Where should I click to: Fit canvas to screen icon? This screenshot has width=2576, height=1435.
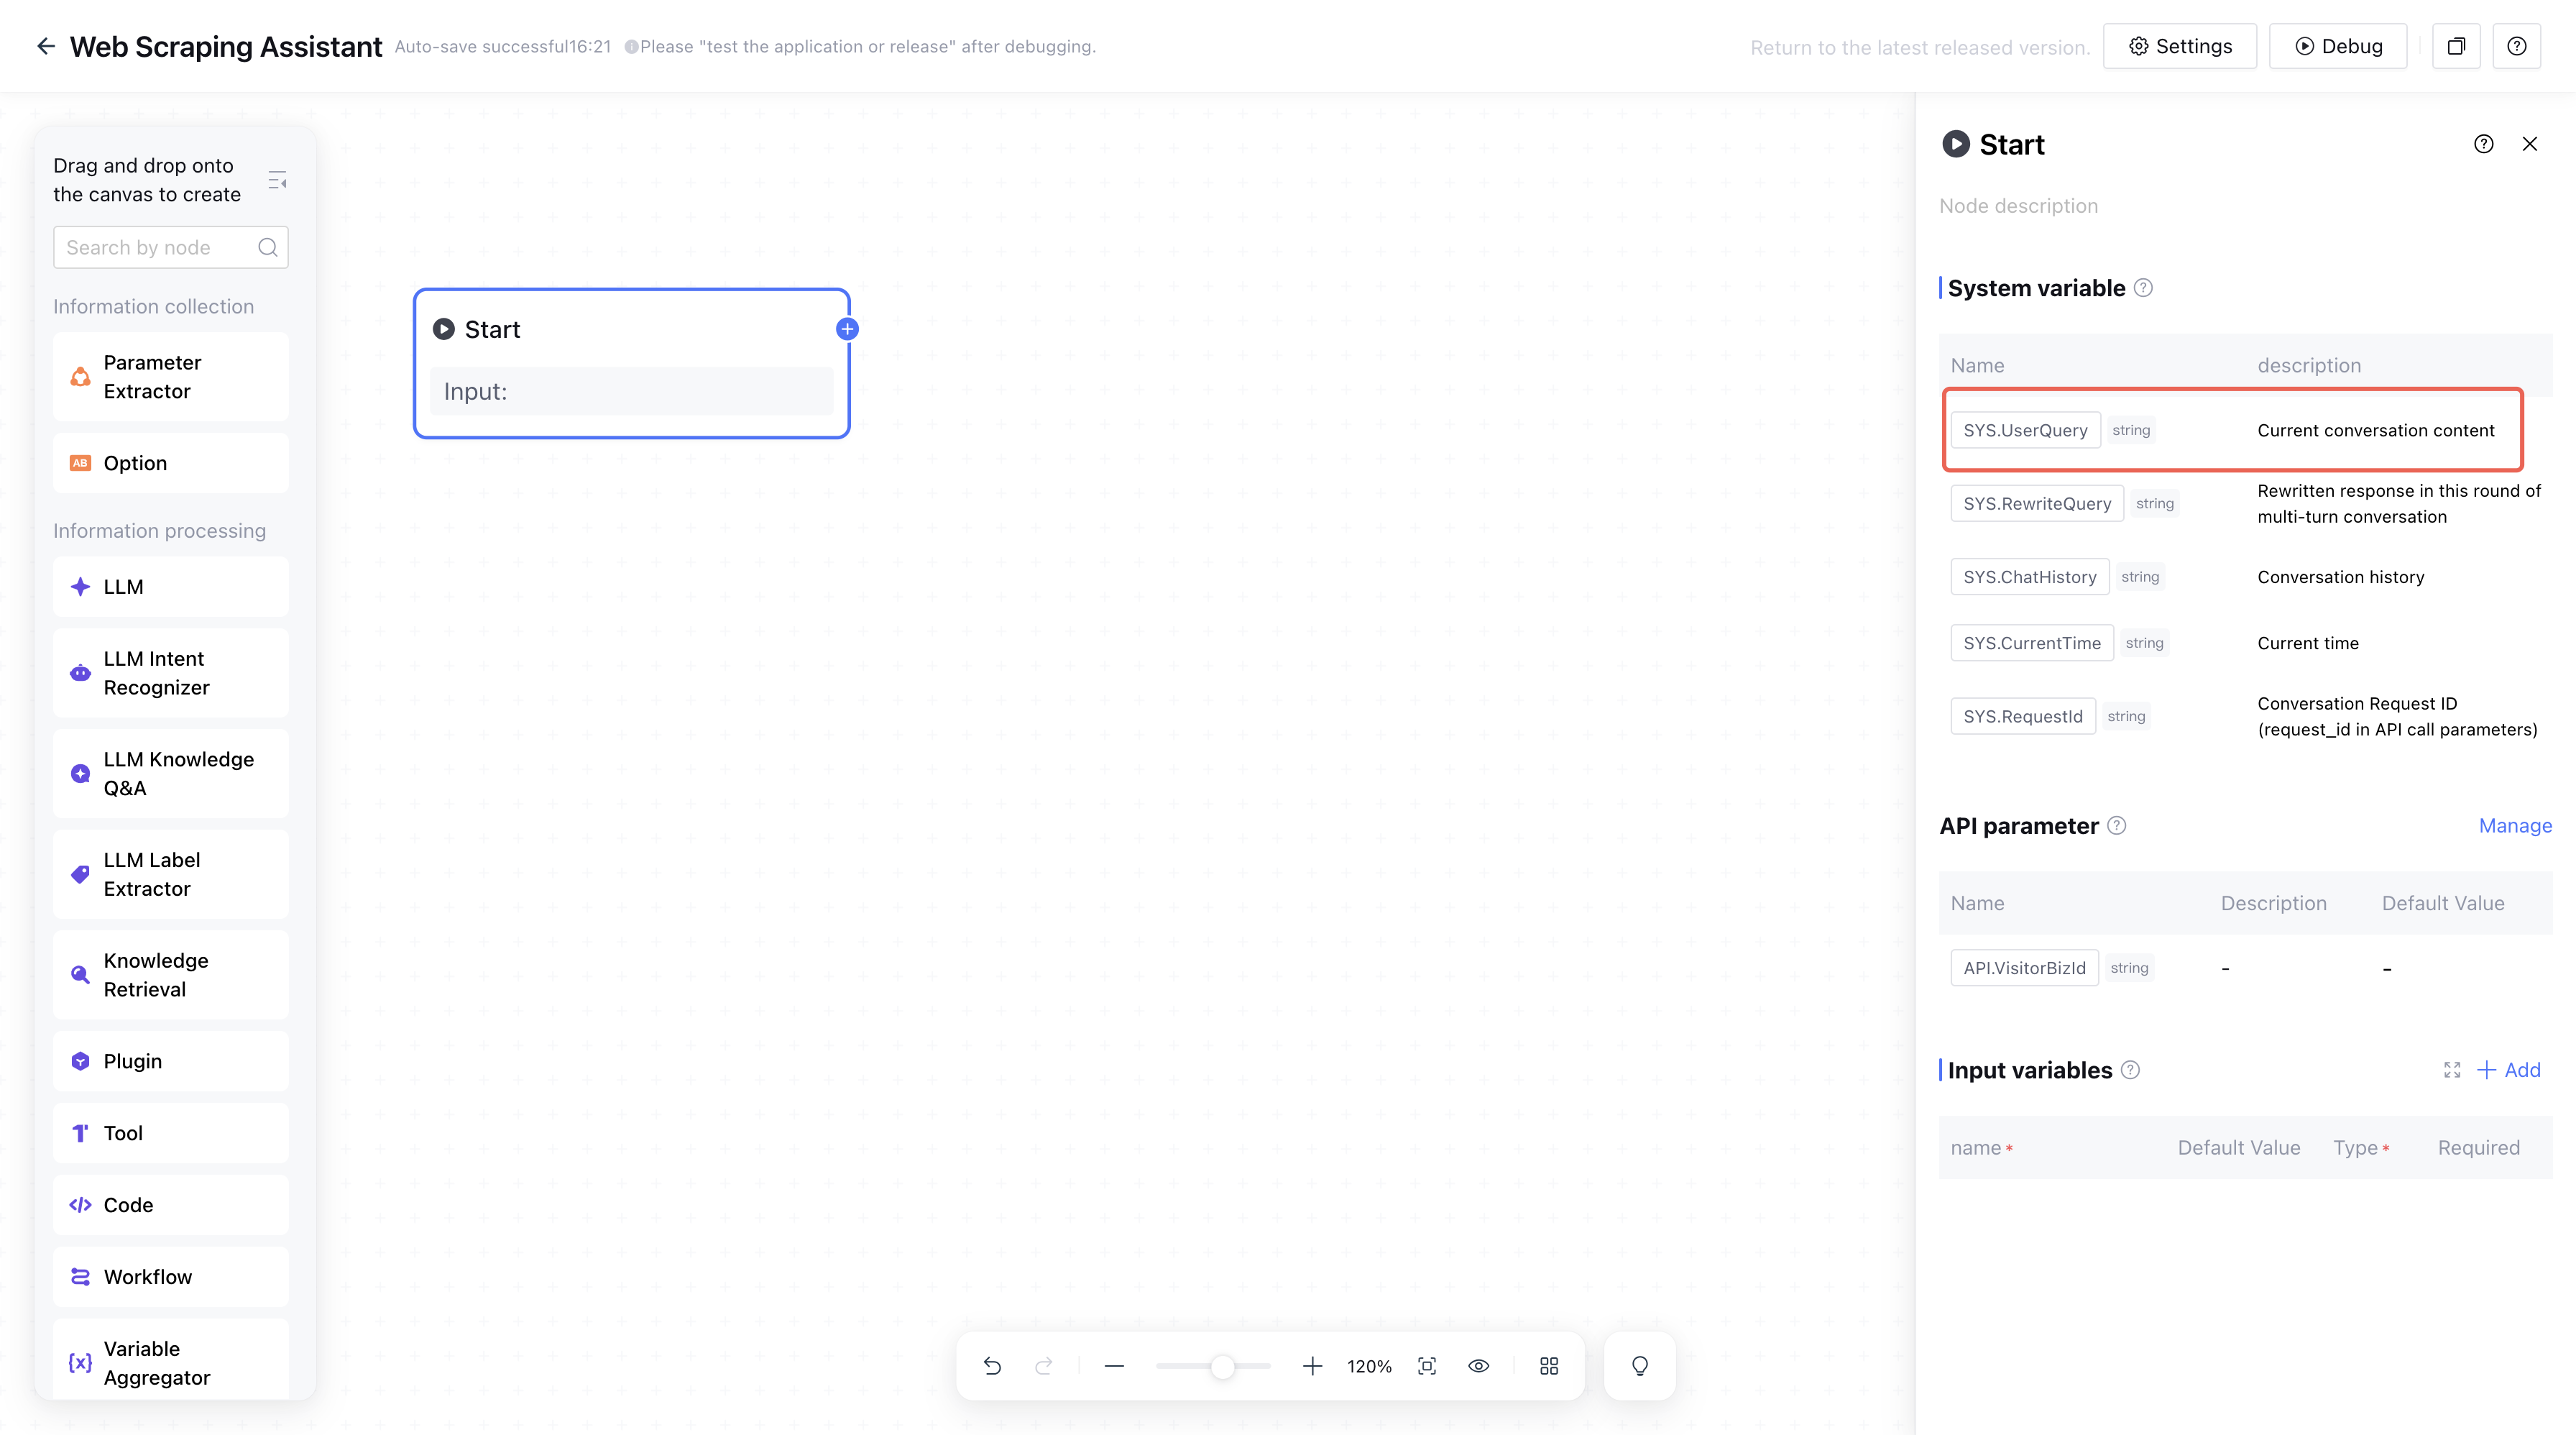1427,1366
